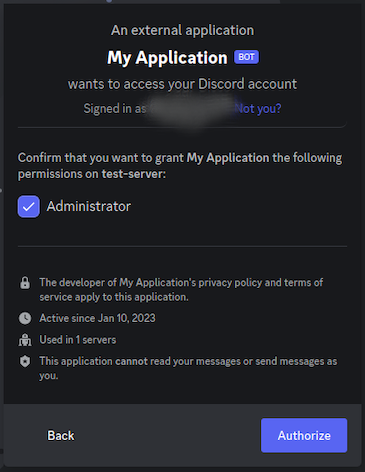Click the 'Not you?' link
Viewport: 365px width, 472px height.
click(258, 108)
